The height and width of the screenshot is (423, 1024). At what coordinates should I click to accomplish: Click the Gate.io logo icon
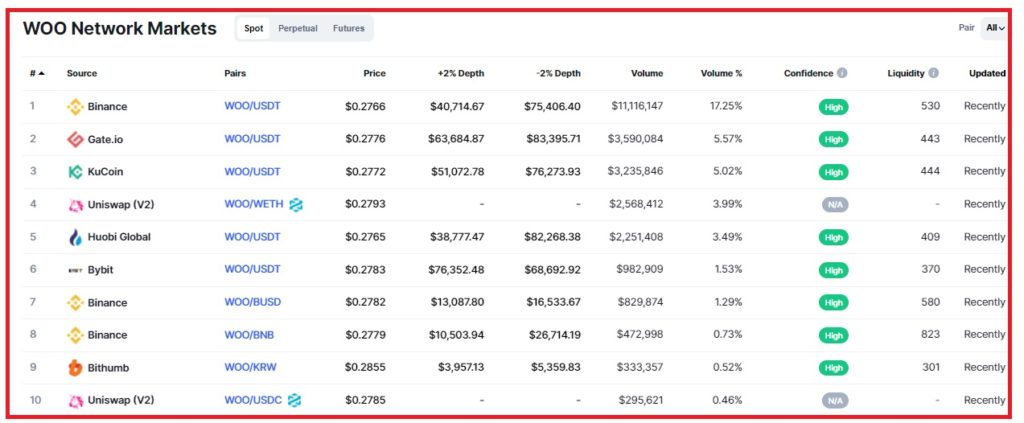click(x=75, y=139)
